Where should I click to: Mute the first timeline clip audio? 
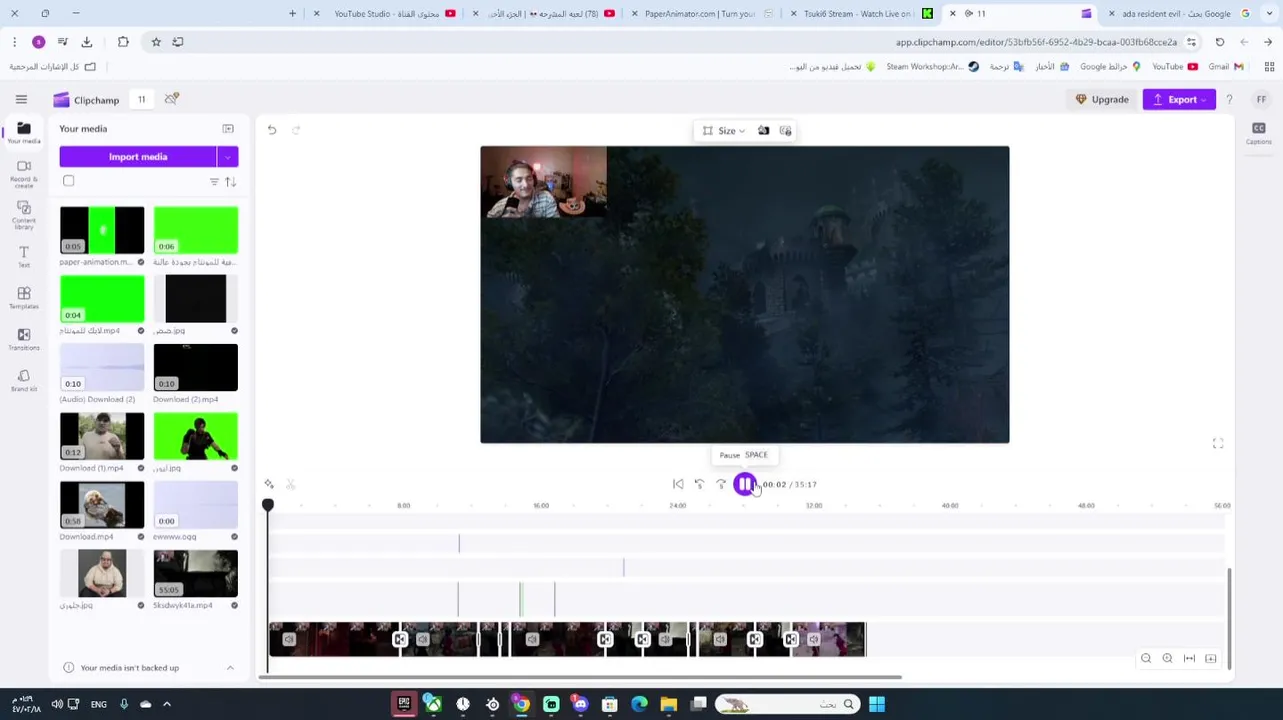pos(289,639)
